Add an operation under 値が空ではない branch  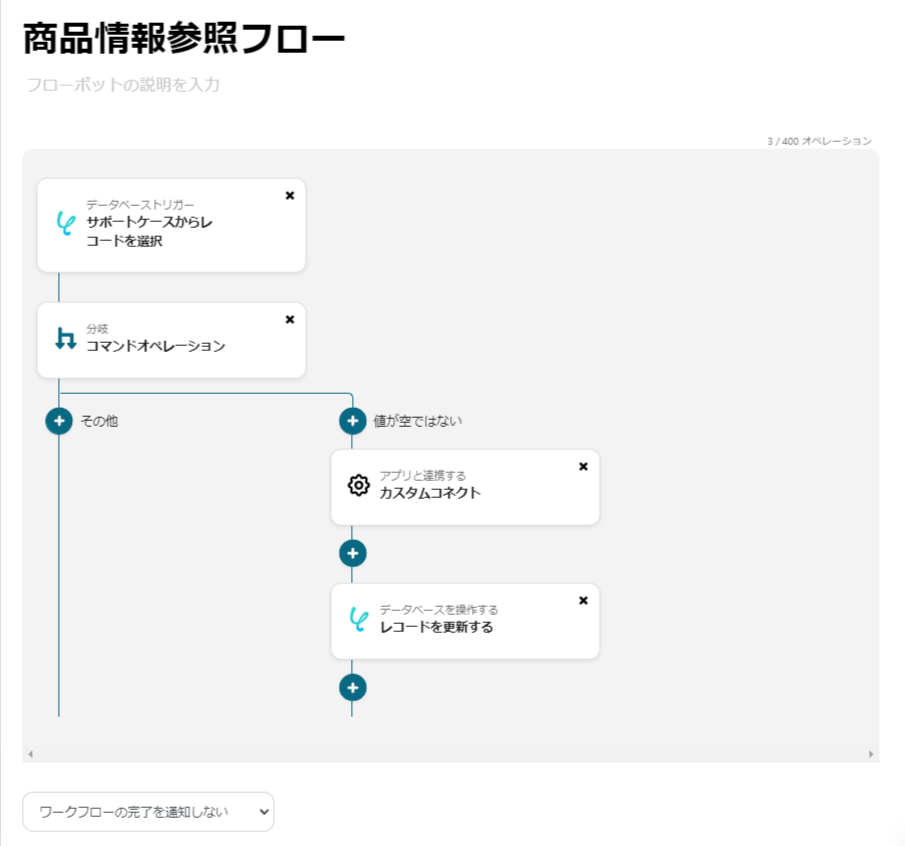[353, 421]
